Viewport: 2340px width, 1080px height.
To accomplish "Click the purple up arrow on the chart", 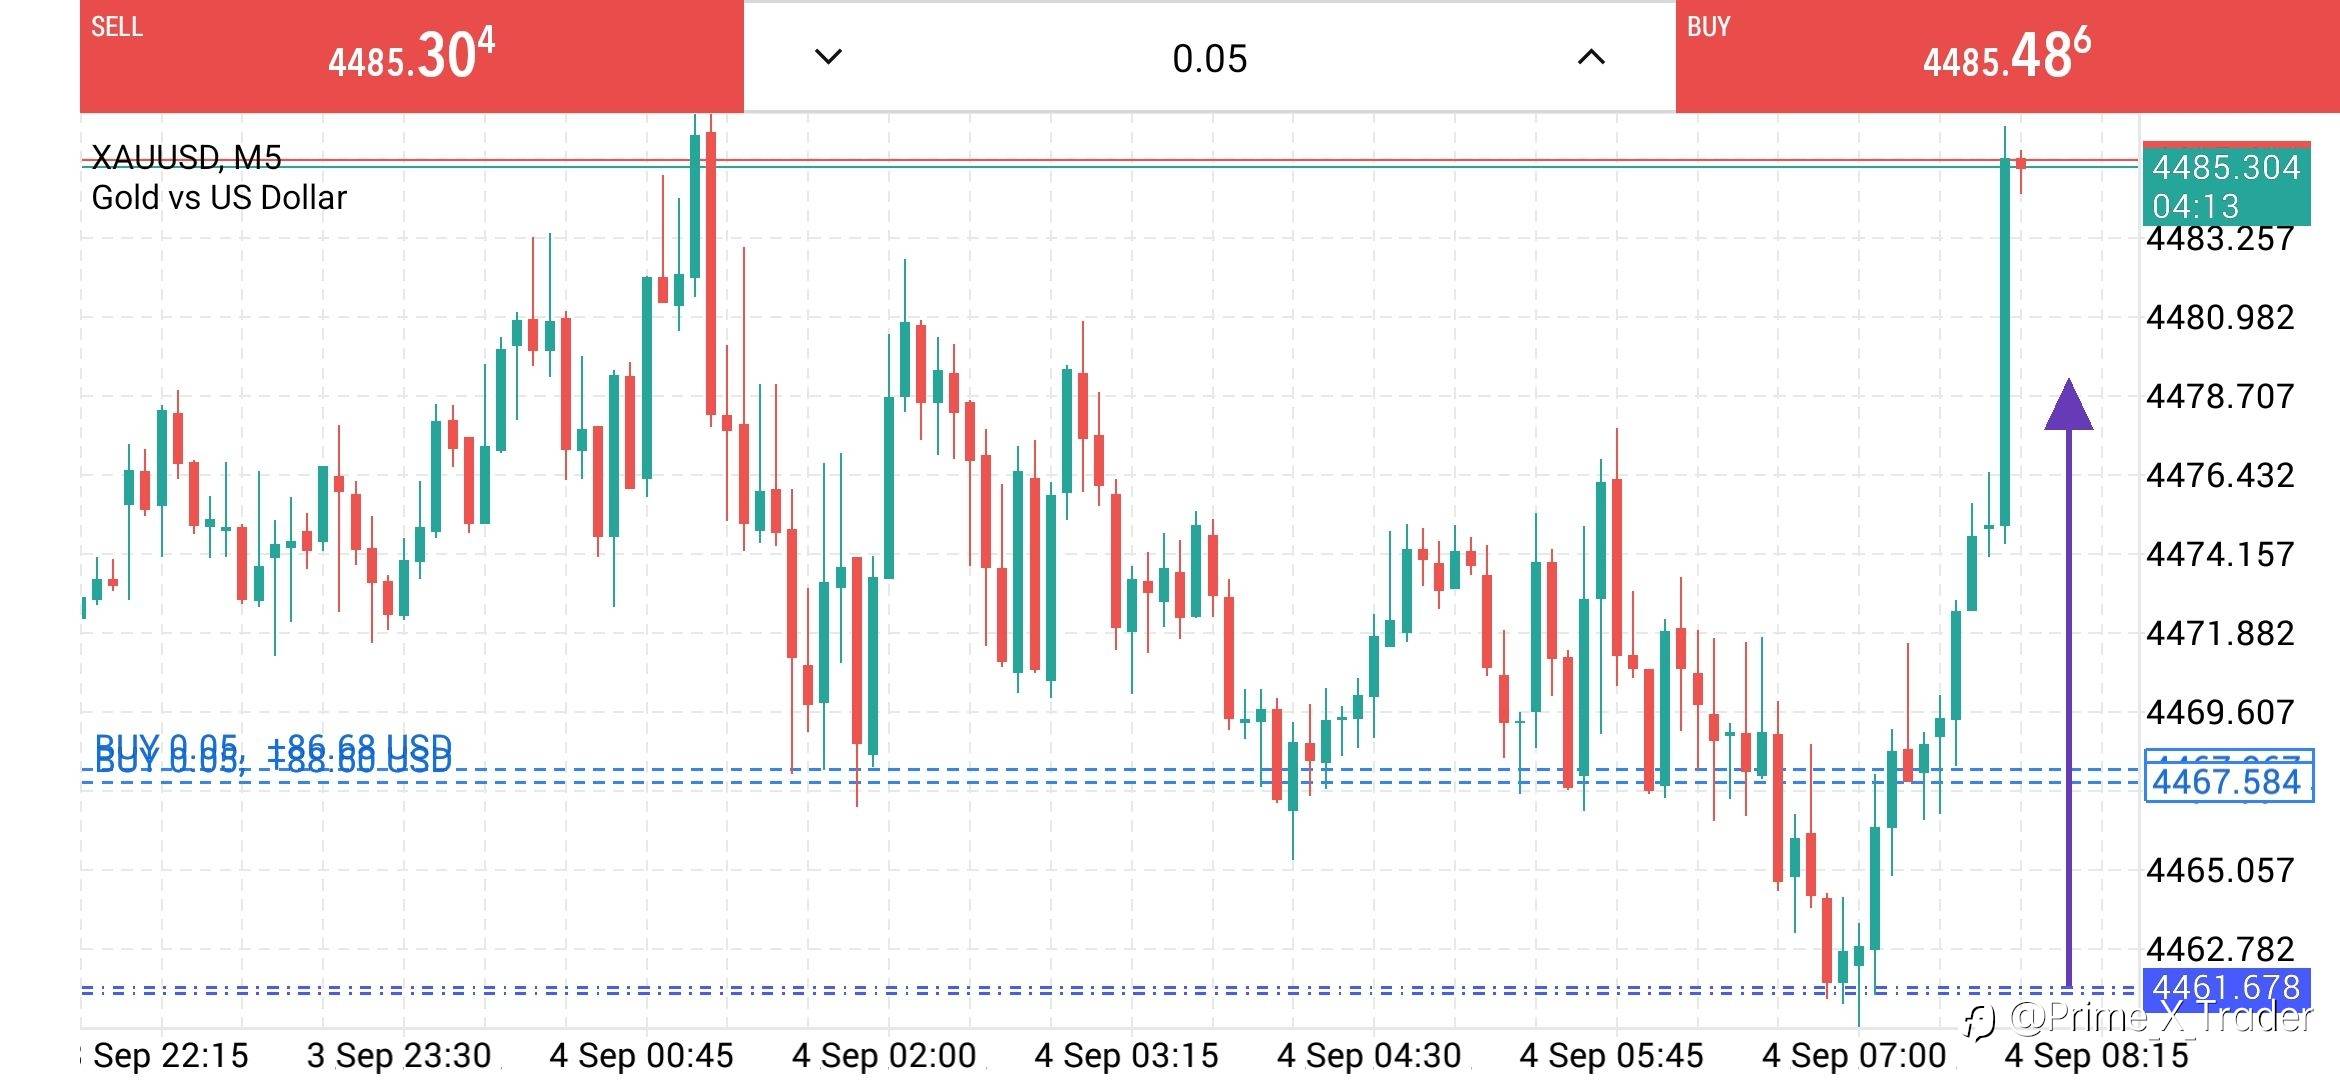I will tap(2069, 404).
